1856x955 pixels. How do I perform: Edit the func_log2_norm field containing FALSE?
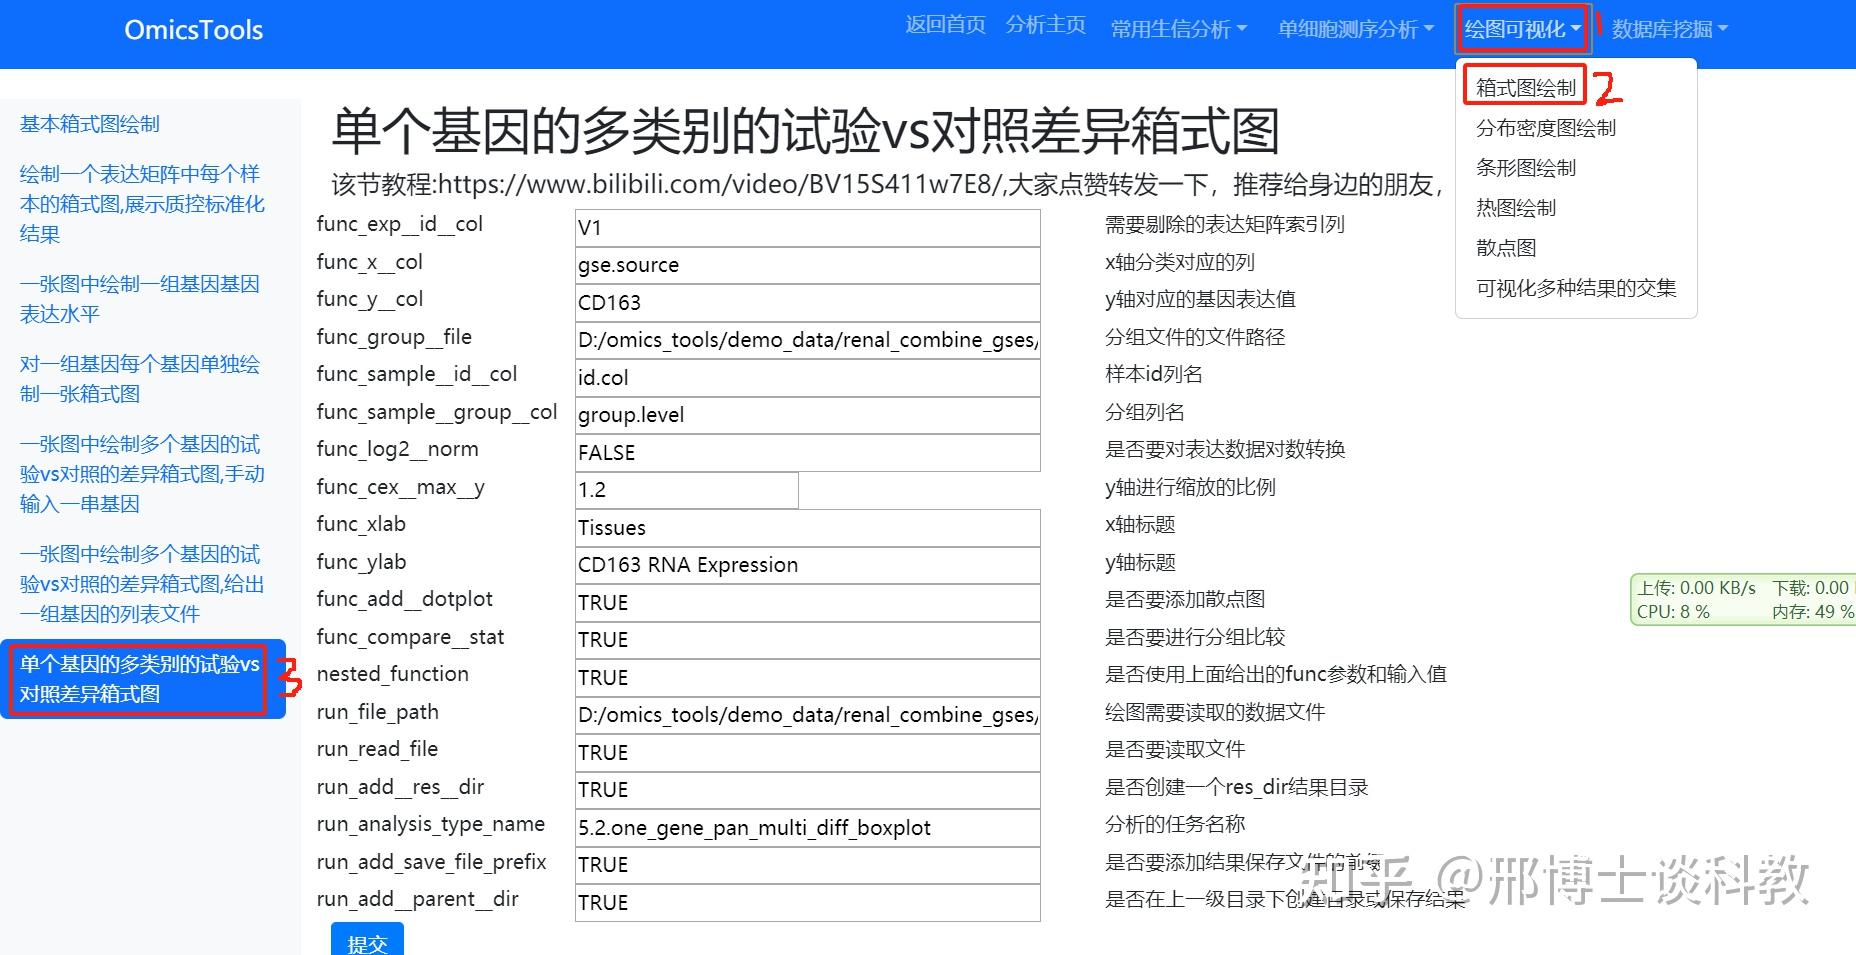[806, 452]
